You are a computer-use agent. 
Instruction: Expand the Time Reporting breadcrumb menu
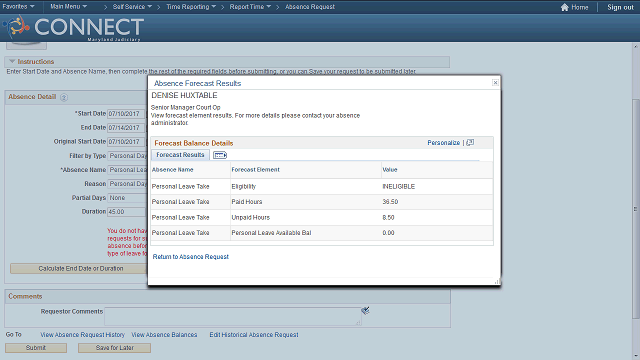point(191,7)
